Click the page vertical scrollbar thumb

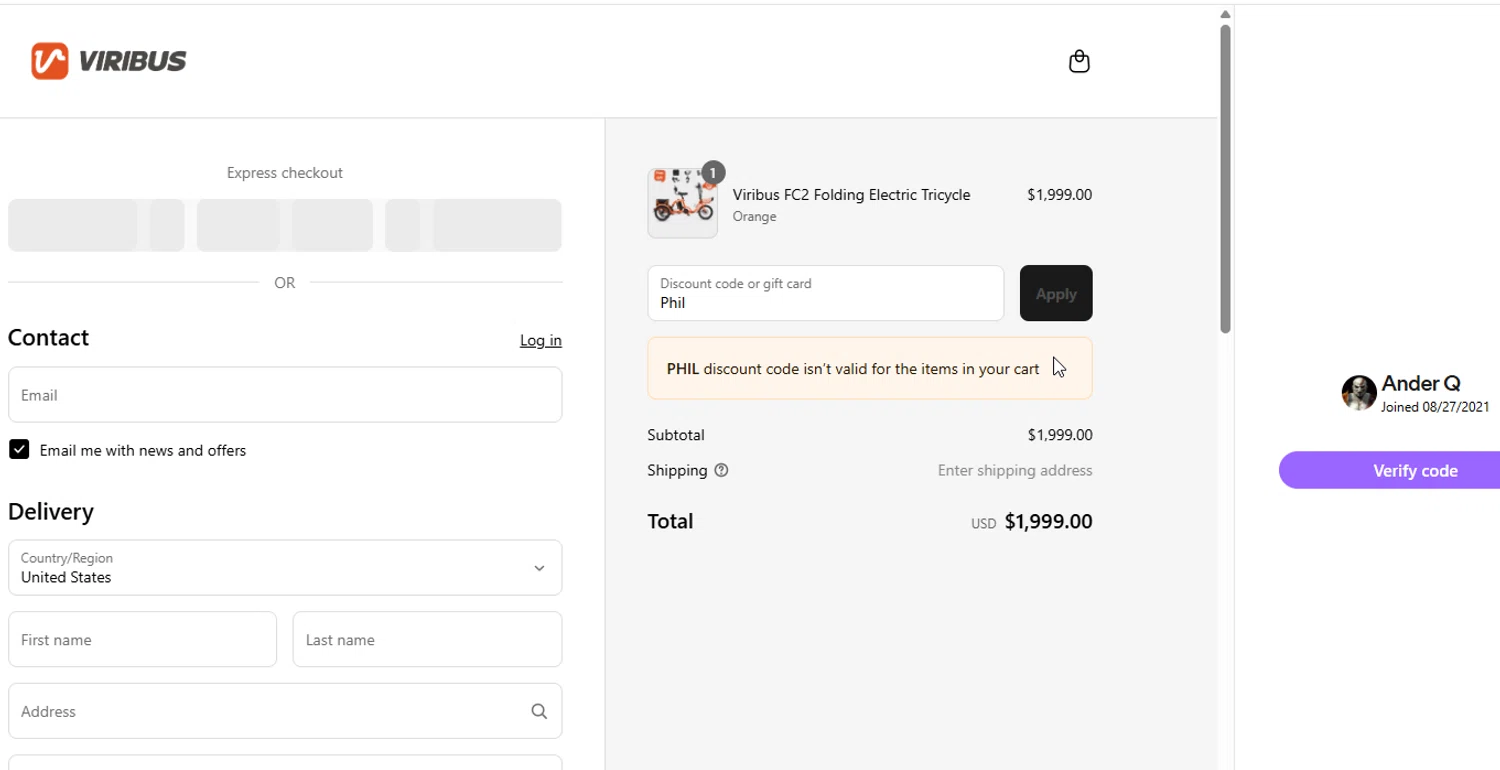1225,178
